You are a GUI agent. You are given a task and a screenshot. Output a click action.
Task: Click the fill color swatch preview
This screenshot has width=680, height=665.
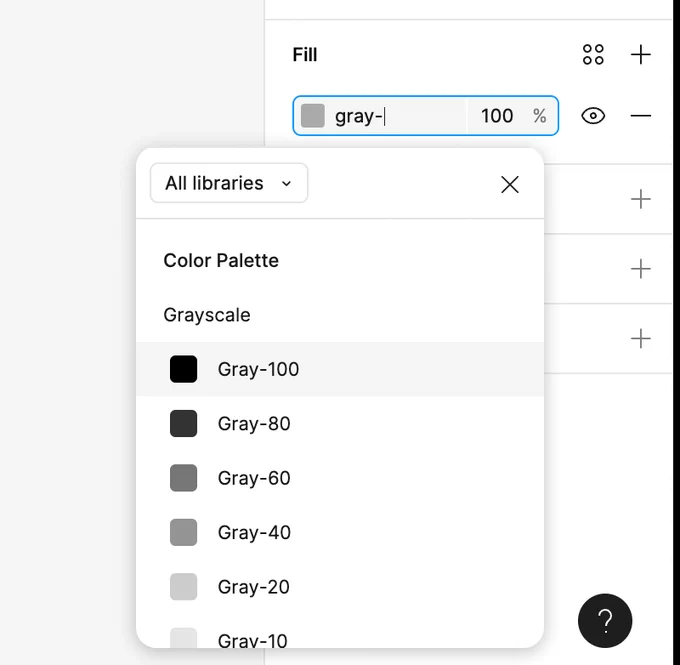pos(313,116)
